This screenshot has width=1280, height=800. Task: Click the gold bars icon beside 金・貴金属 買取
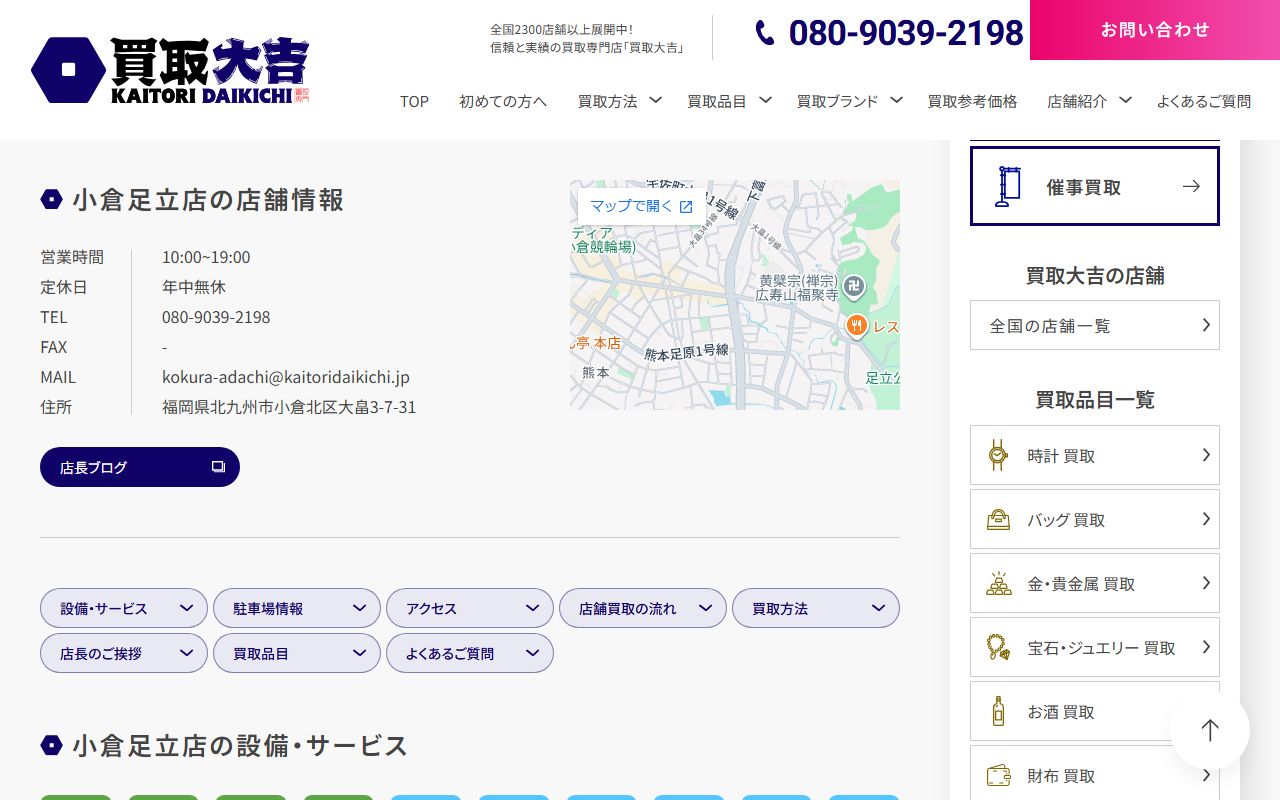click(x=998, y=583)
